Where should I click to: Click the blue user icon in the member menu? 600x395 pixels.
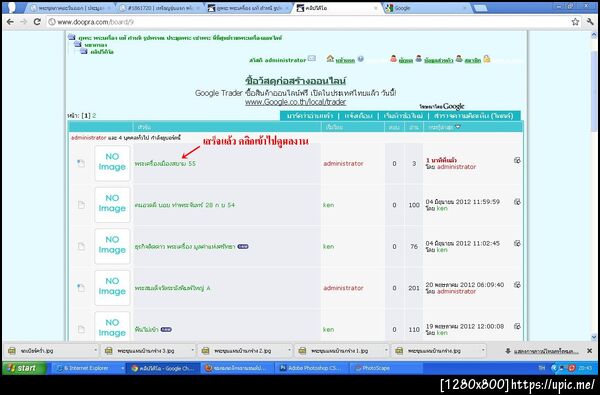coord(419,59)
